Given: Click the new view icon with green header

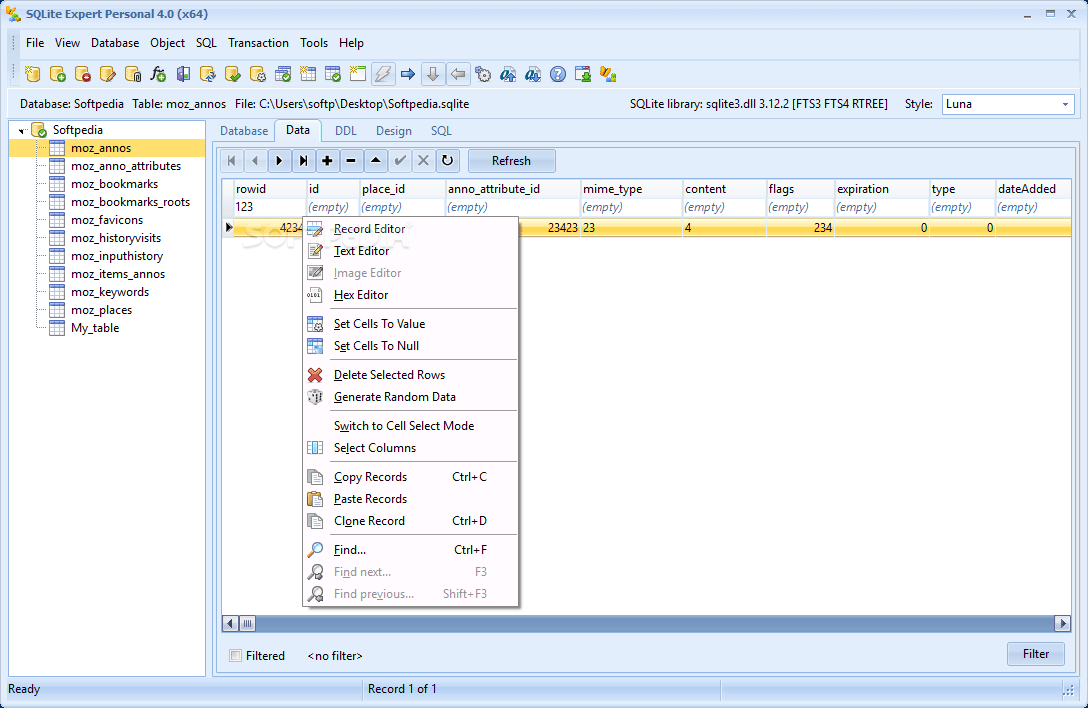Looking at the screenshot, I should [357, 74].
